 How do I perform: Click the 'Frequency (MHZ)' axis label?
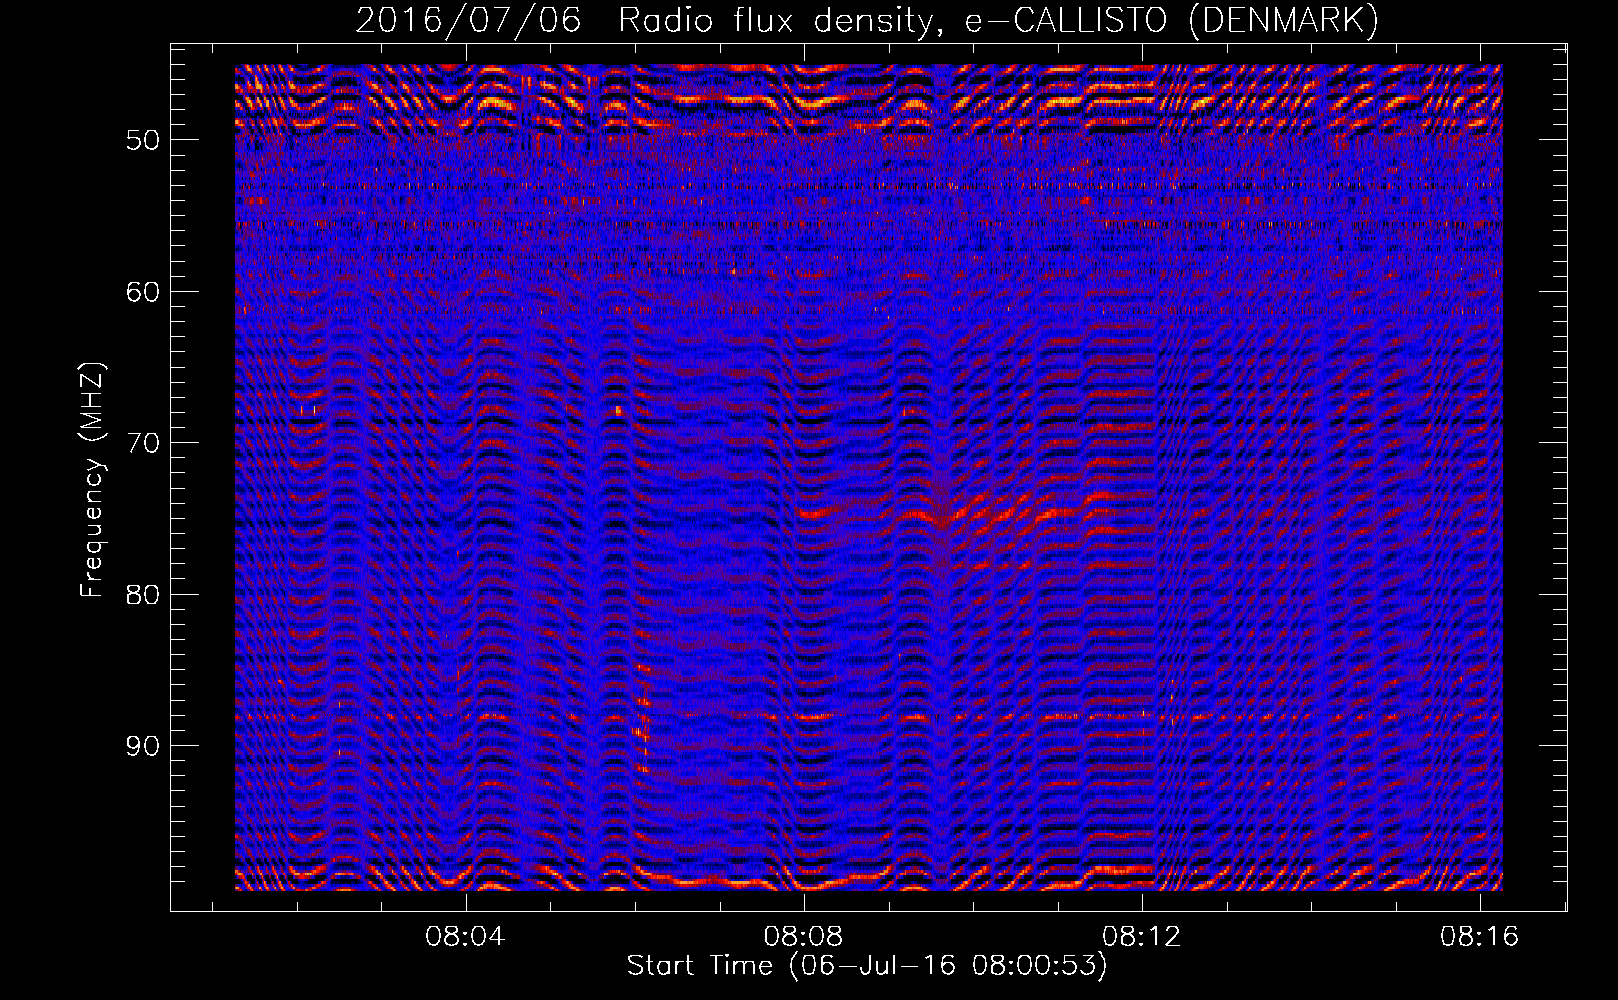pyautogui.click(x=92, y=480)
